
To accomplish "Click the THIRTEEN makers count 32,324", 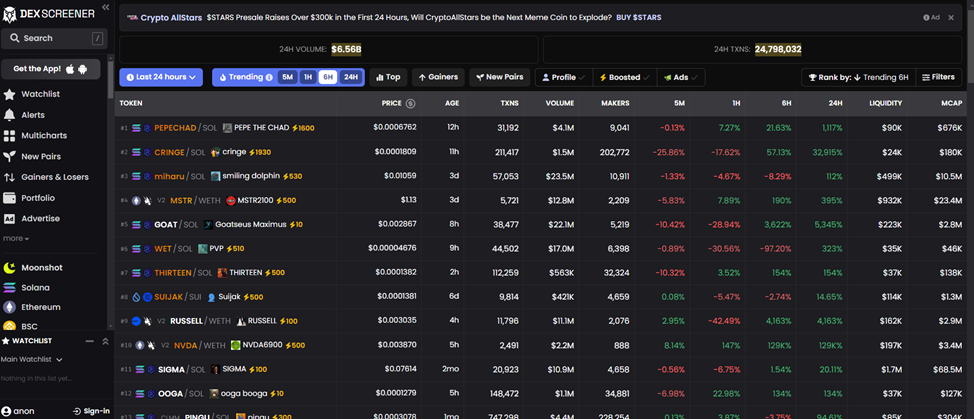I will [616, 273].
